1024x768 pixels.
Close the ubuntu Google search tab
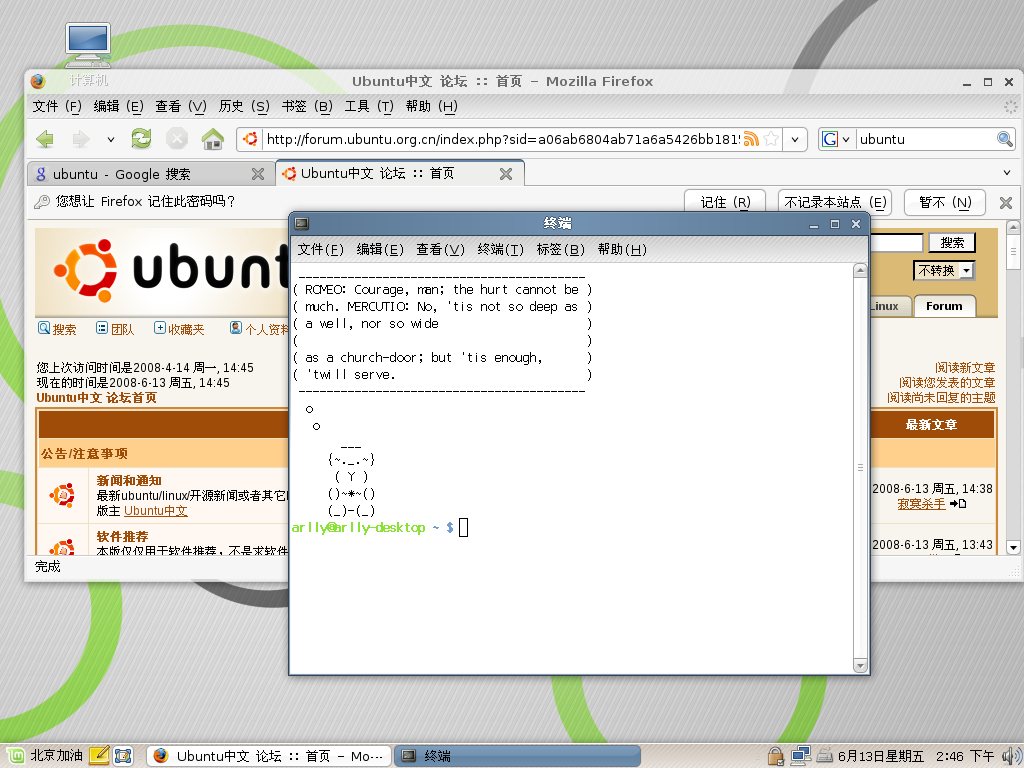pyautogui.click(x=258, y=174)
